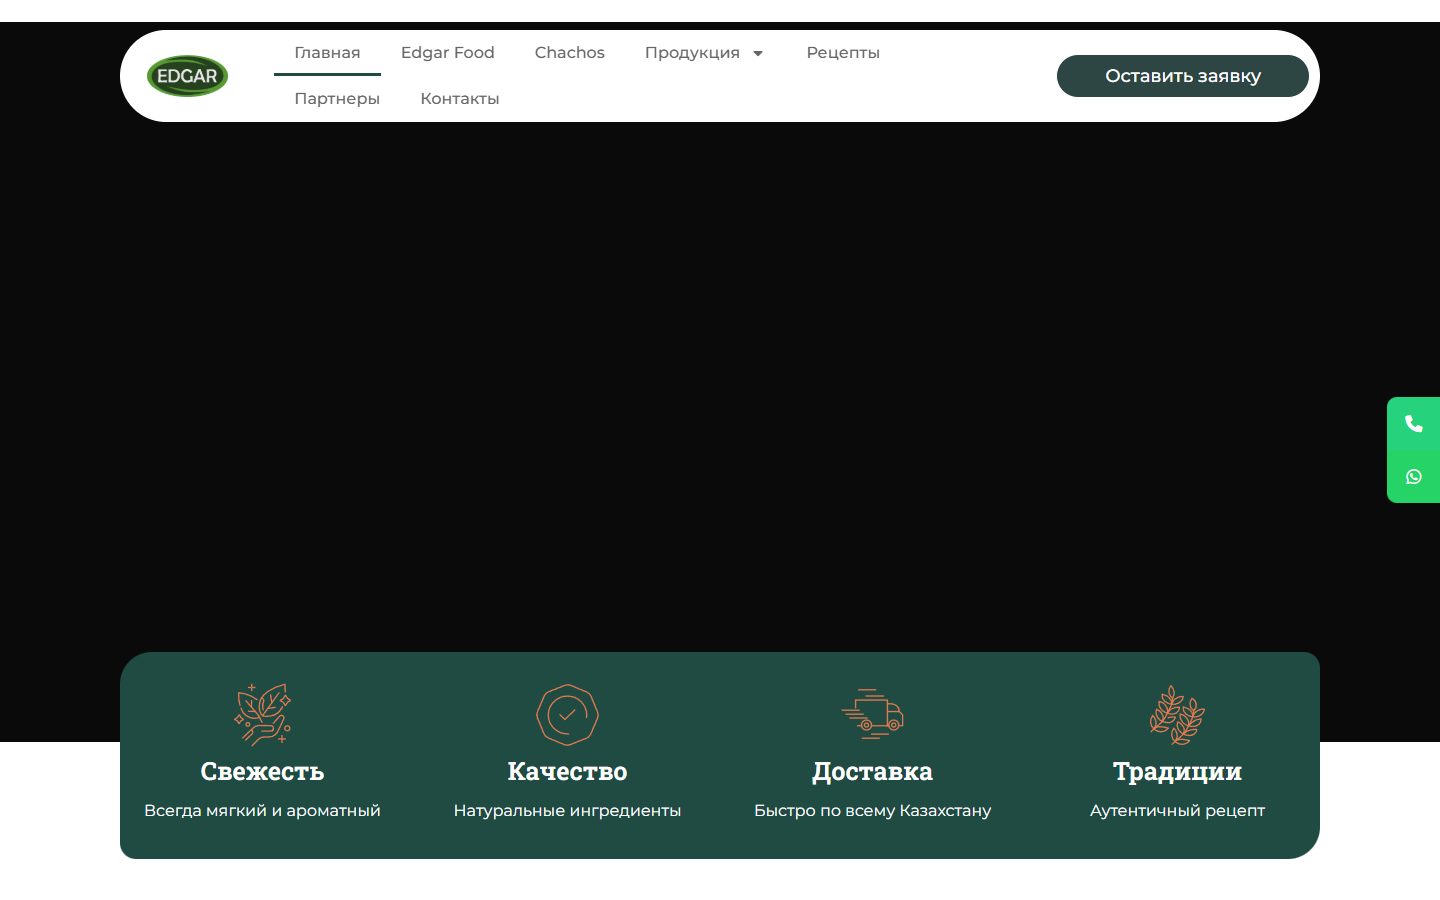This screenshot has height=900, width=1440.
Task: Click the Свежесть heading
Action: [x=262, y=772]
